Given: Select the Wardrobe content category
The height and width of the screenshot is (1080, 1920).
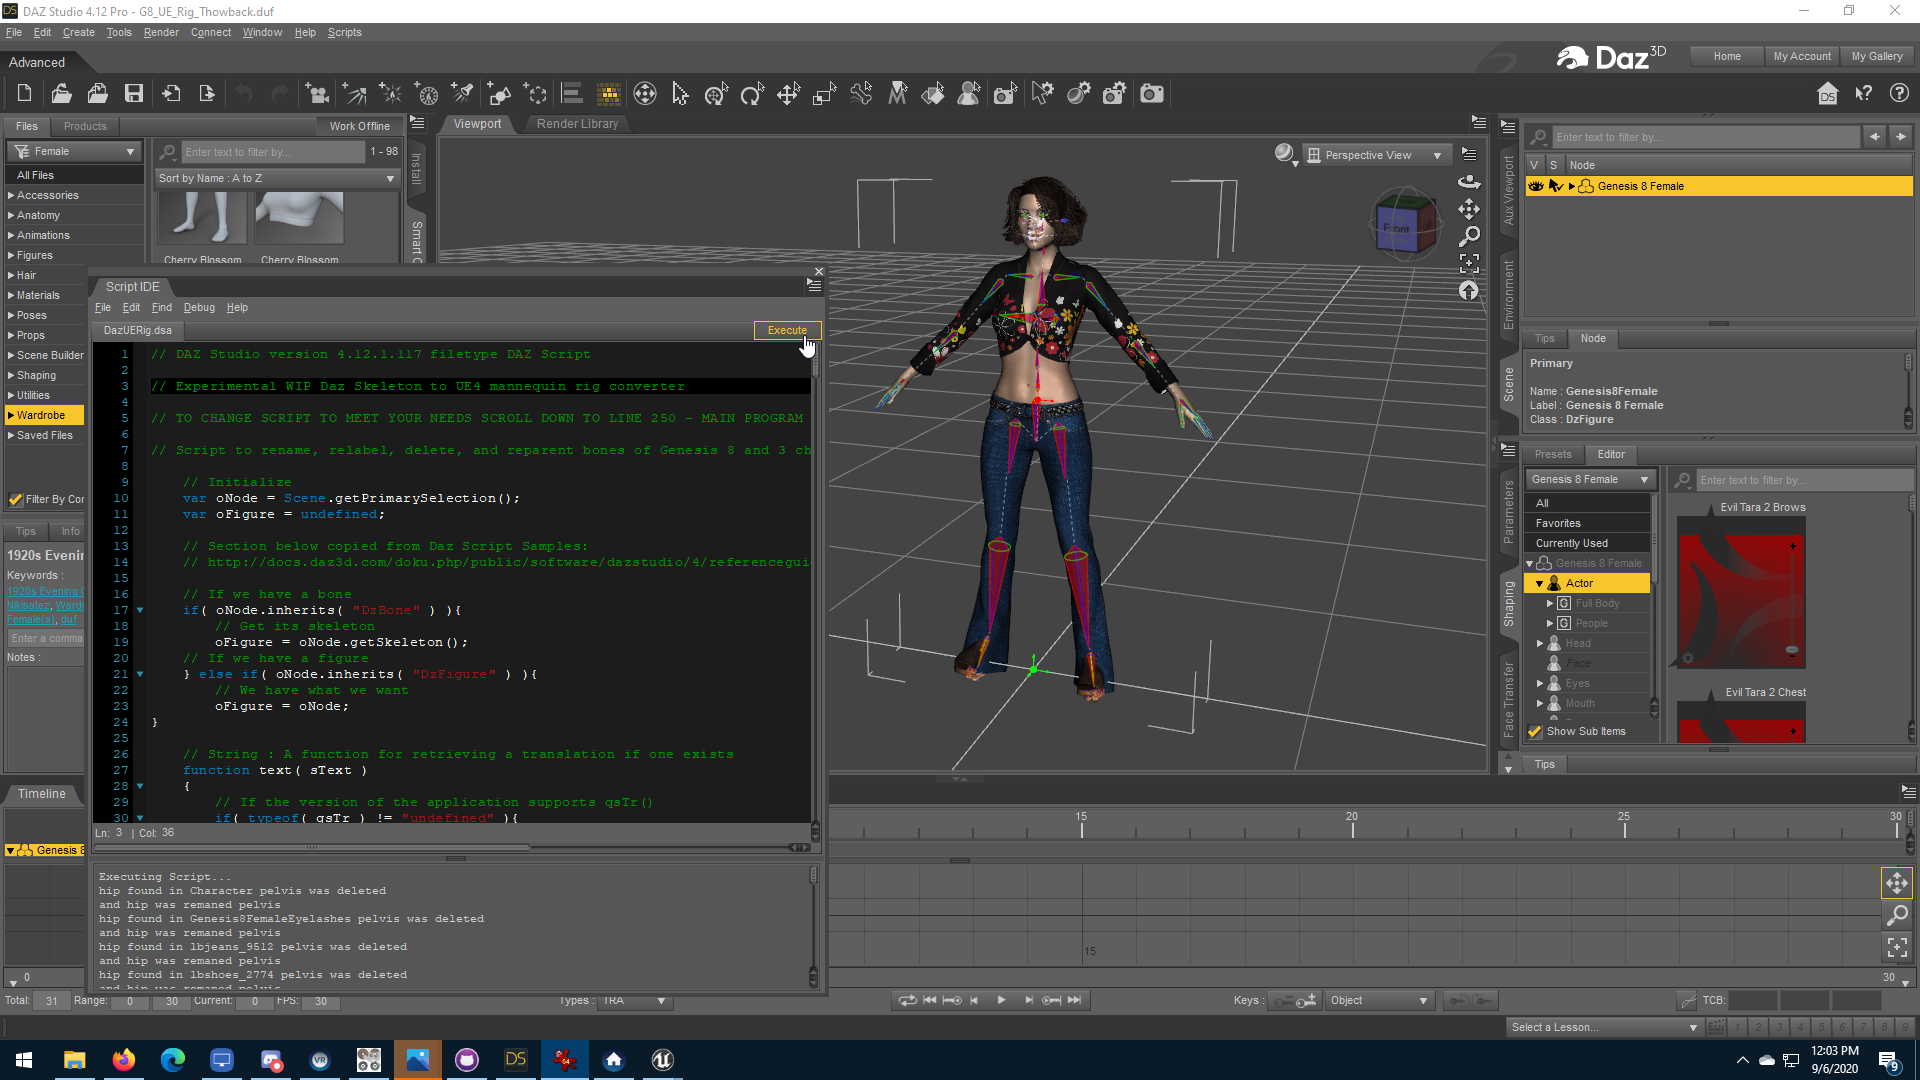Looking at the screenshot, I should (x=45, y=415).
